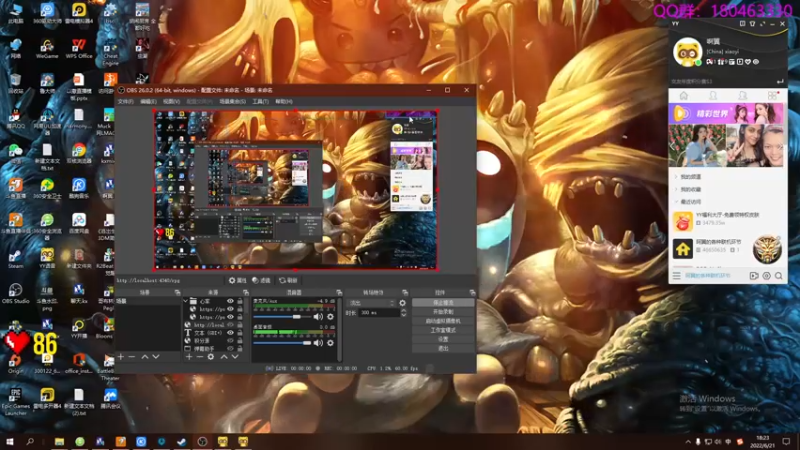This screenshot has height=450, width=800.
Task: Remove selected source with the minus icon
Action: coord(199,357)
